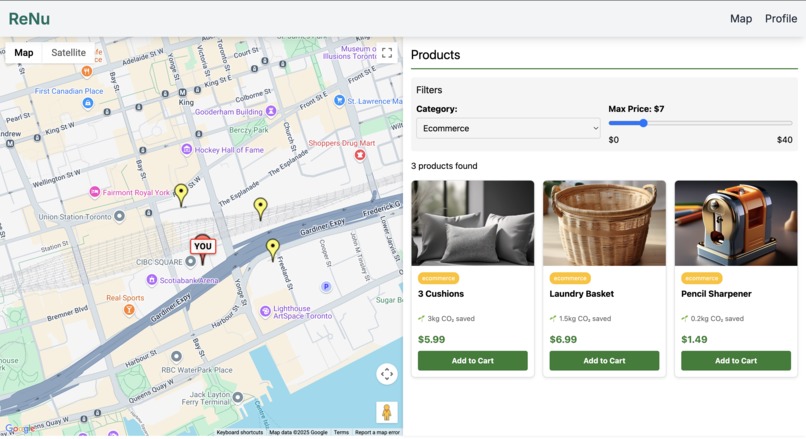This screenshot has height=439, width=806.
Task: Click Lighthouse ArtSpace Toronto icon
Action: click(265, 311)
